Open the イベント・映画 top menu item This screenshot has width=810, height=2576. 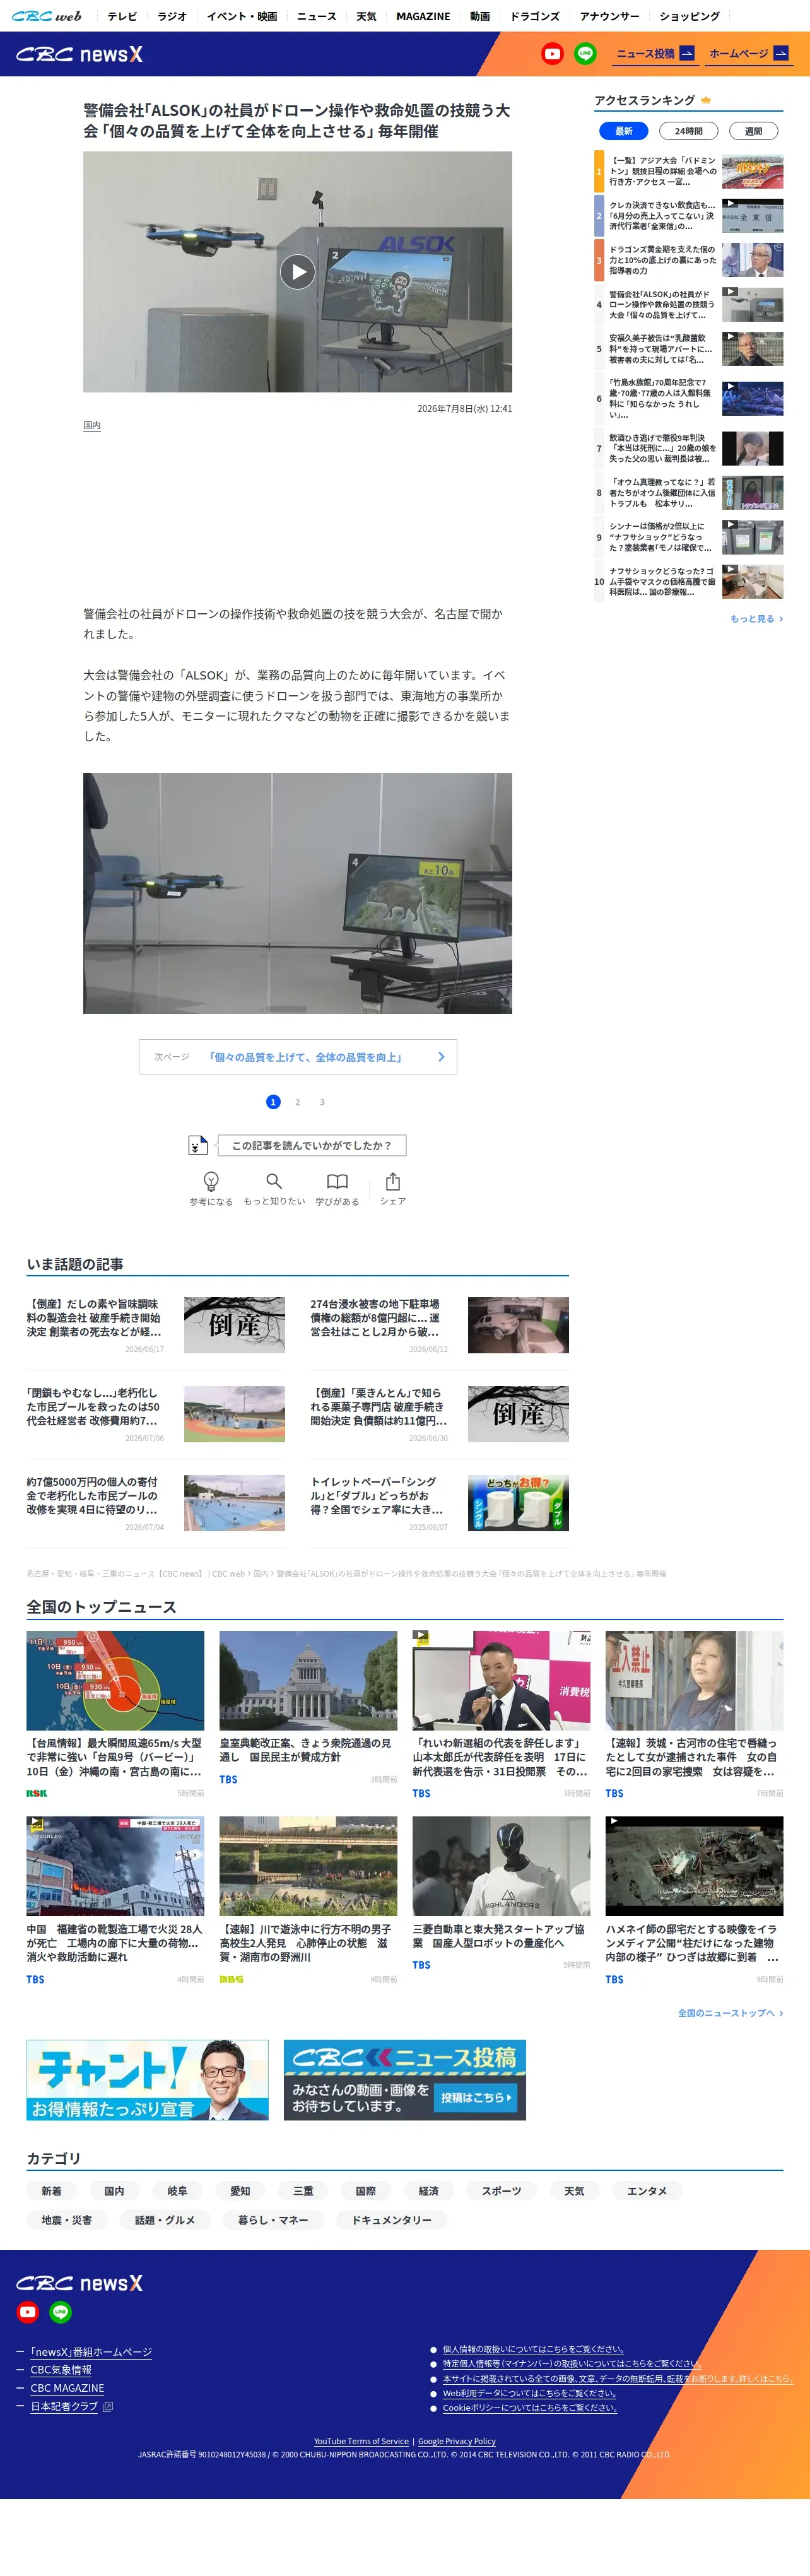pyautogui.click(x=242, y=16)
